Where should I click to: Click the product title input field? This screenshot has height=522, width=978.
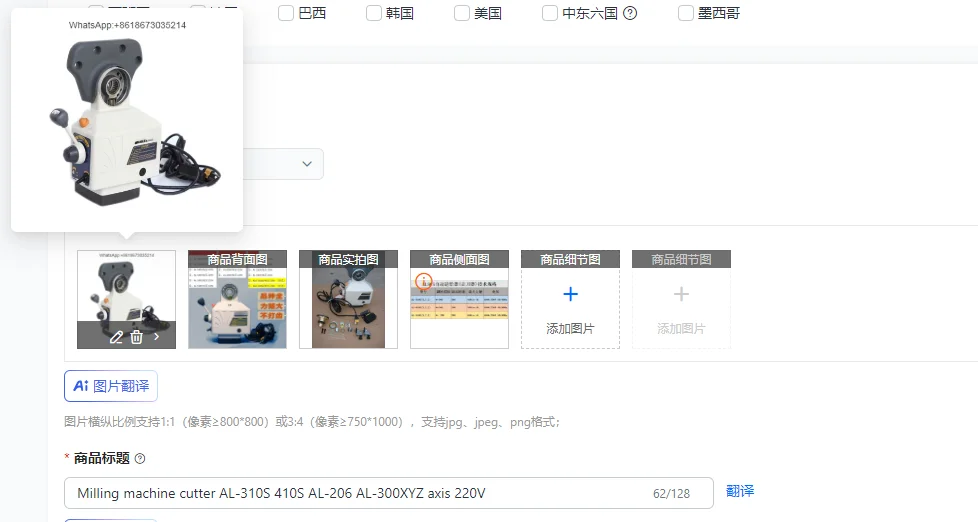click(389, 493)
